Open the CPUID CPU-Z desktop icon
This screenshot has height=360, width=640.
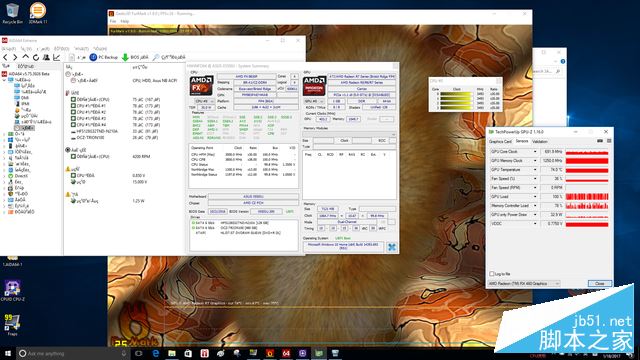point(13,291)
